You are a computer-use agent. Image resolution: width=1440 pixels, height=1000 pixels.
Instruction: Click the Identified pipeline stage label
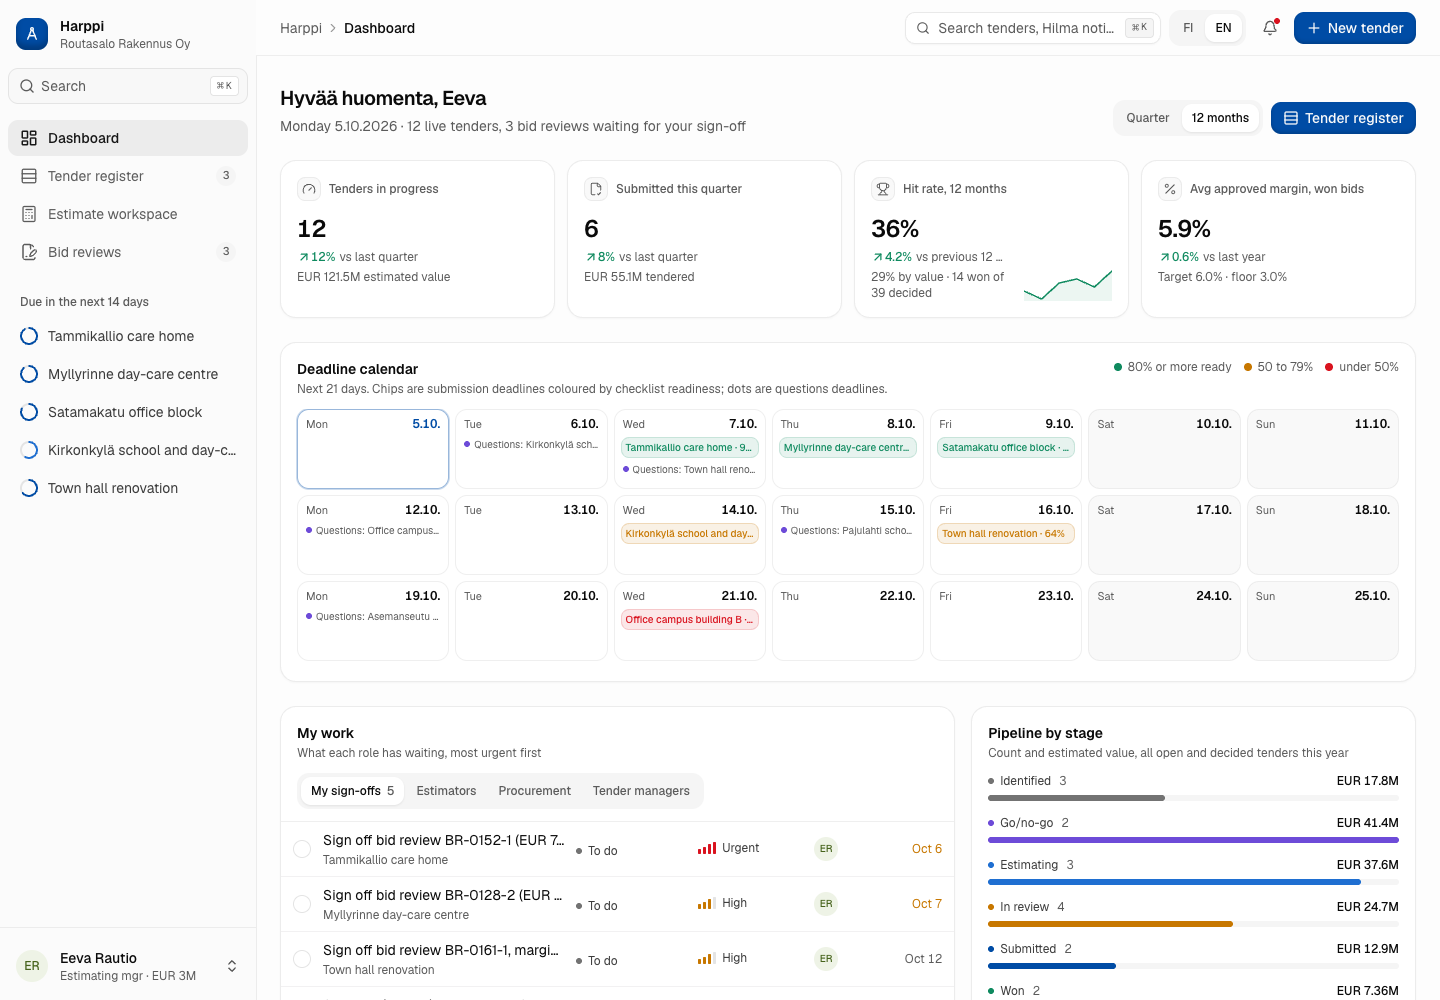[1025, 781]
